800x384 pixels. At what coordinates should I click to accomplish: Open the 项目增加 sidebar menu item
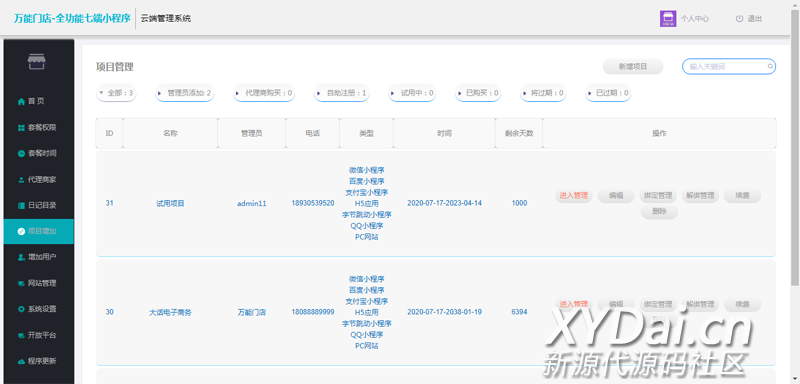pos(38,232)
